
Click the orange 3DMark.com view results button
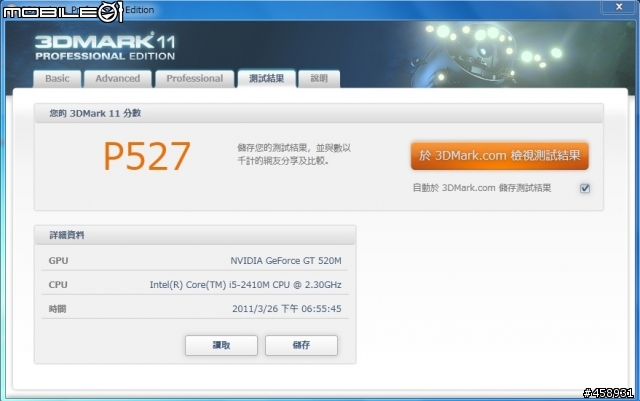[500, 156]
